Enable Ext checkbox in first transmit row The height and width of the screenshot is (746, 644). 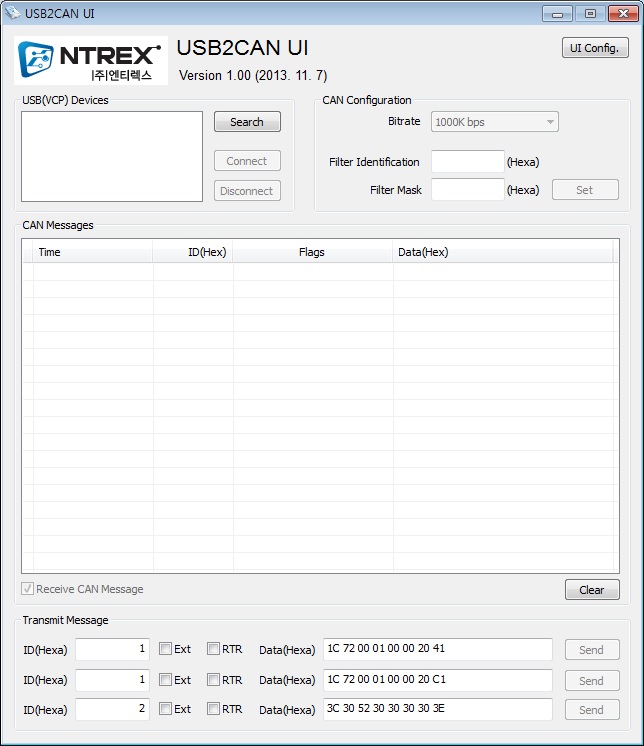pyautogui.click(x=165, y=649)
